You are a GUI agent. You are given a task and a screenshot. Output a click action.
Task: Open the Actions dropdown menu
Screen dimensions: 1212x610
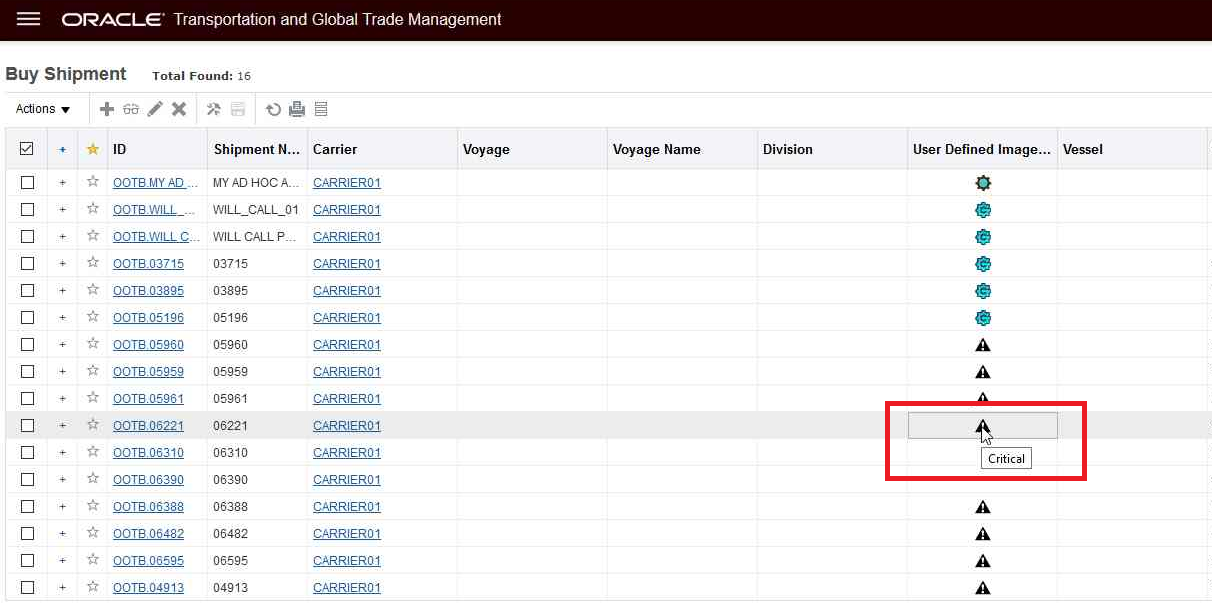tap(43, 109)
